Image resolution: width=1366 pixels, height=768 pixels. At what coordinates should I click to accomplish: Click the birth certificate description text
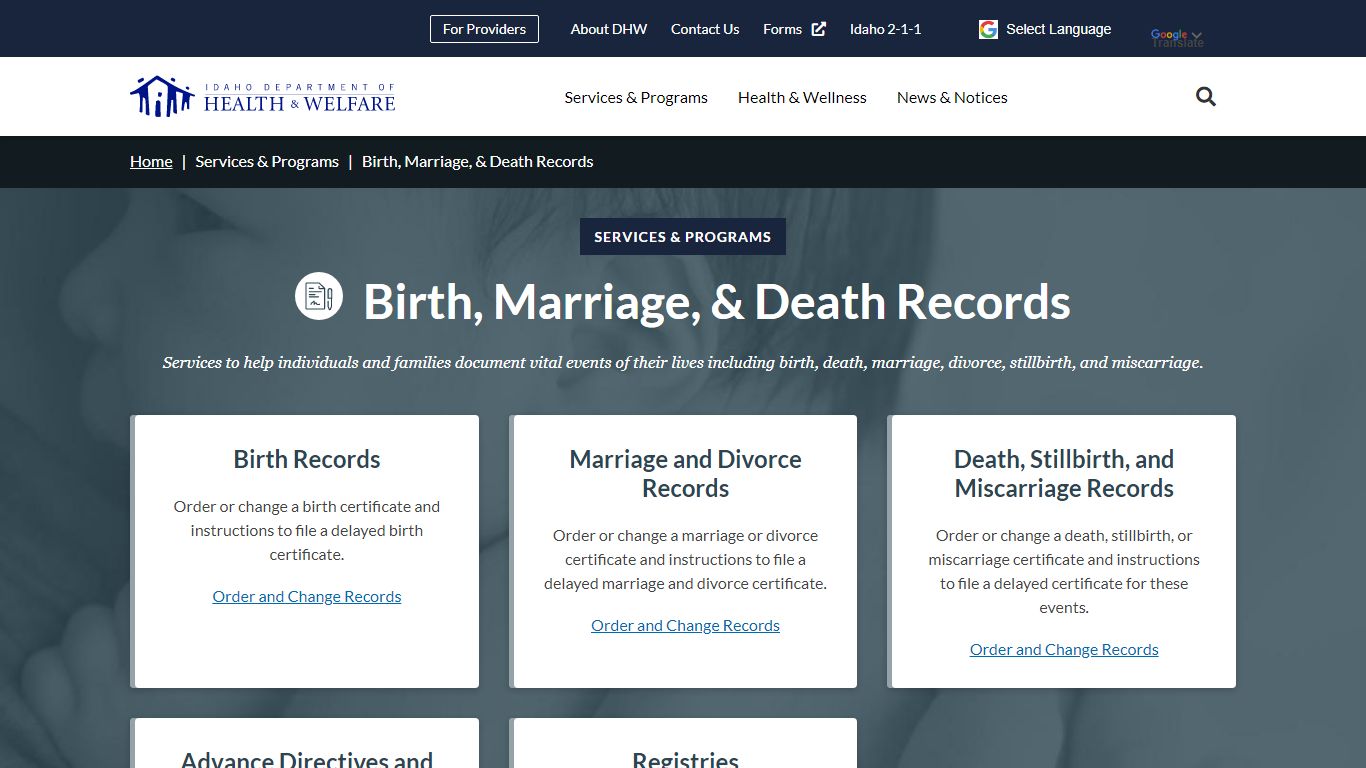click(x=307, y=530)
